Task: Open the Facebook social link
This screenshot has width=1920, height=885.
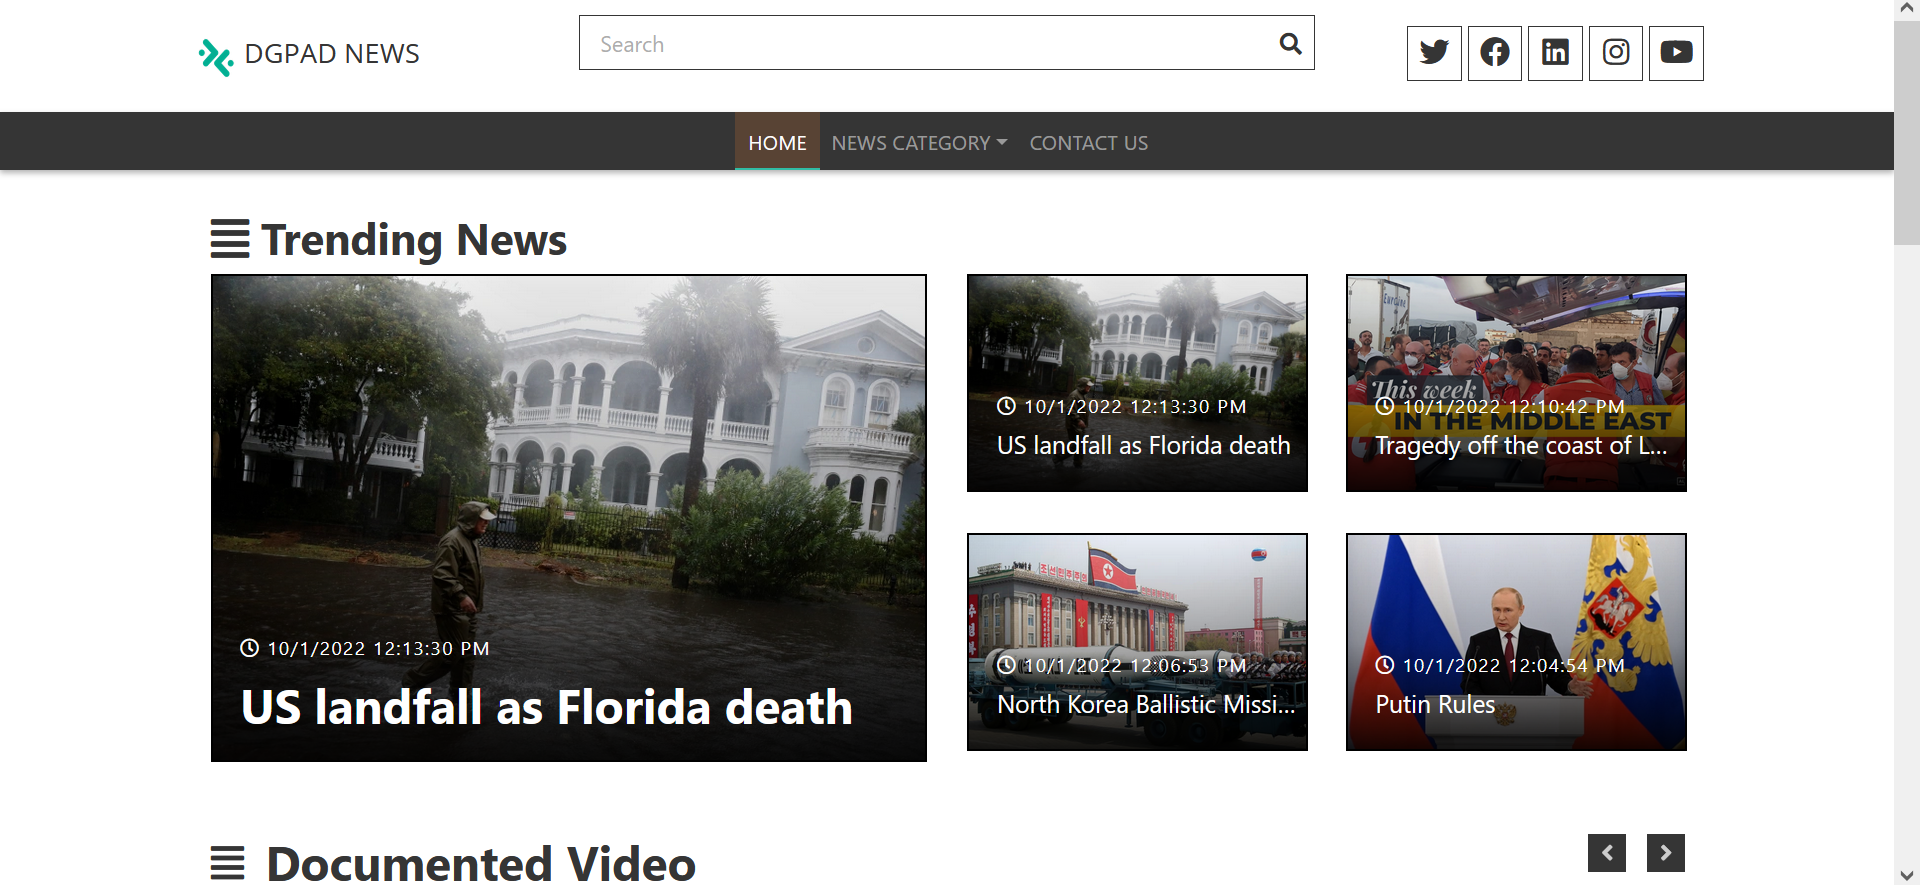Action: tap(1495, 53)
